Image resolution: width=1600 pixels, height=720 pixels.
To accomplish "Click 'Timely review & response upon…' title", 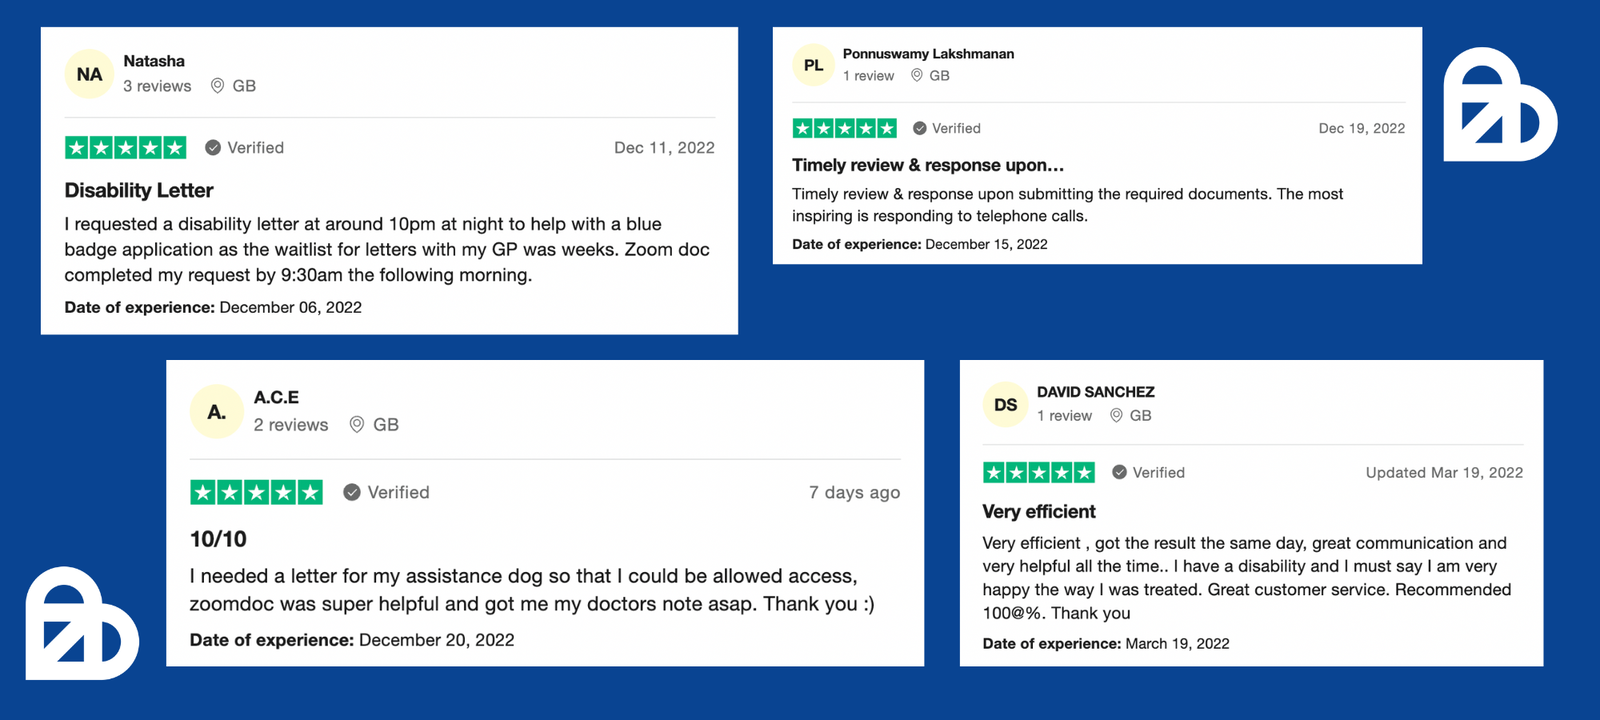I will (x=928, y=165).
